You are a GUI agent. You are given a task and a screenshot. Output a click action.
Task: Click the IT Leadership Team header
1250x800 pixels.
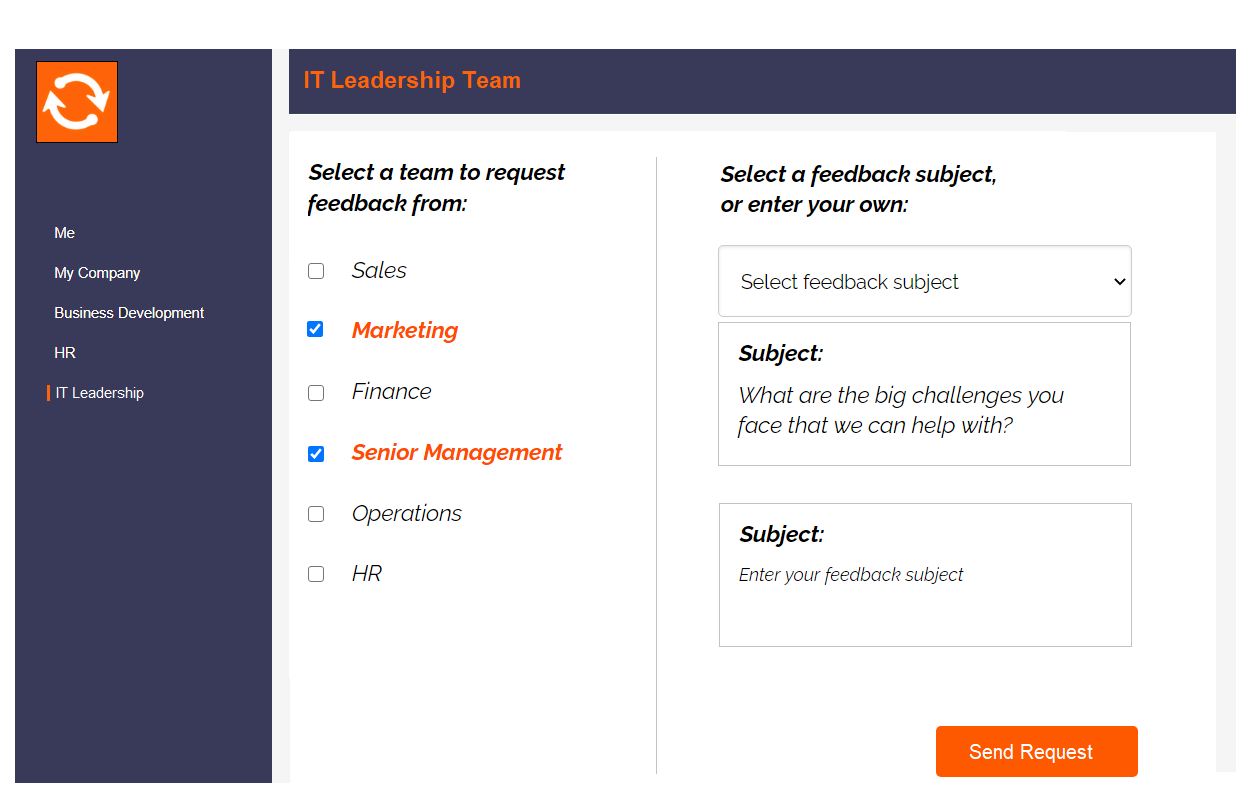[x=412, y=81]
